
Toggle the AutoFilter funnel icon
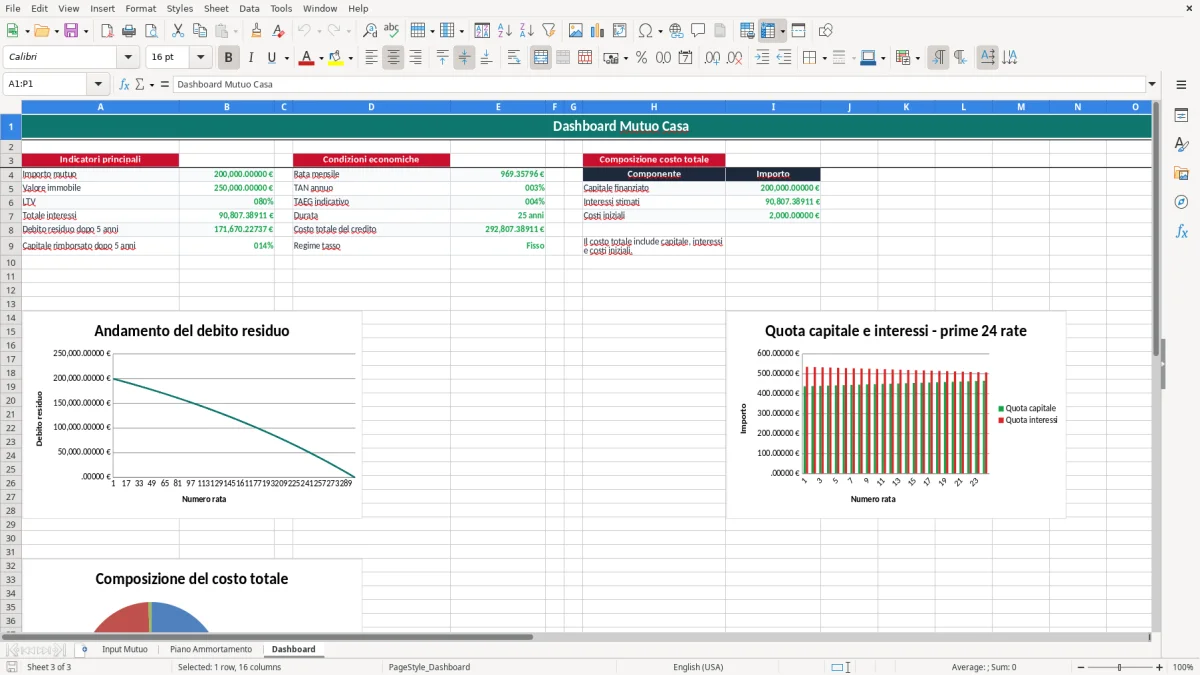[x=548, y=31]
